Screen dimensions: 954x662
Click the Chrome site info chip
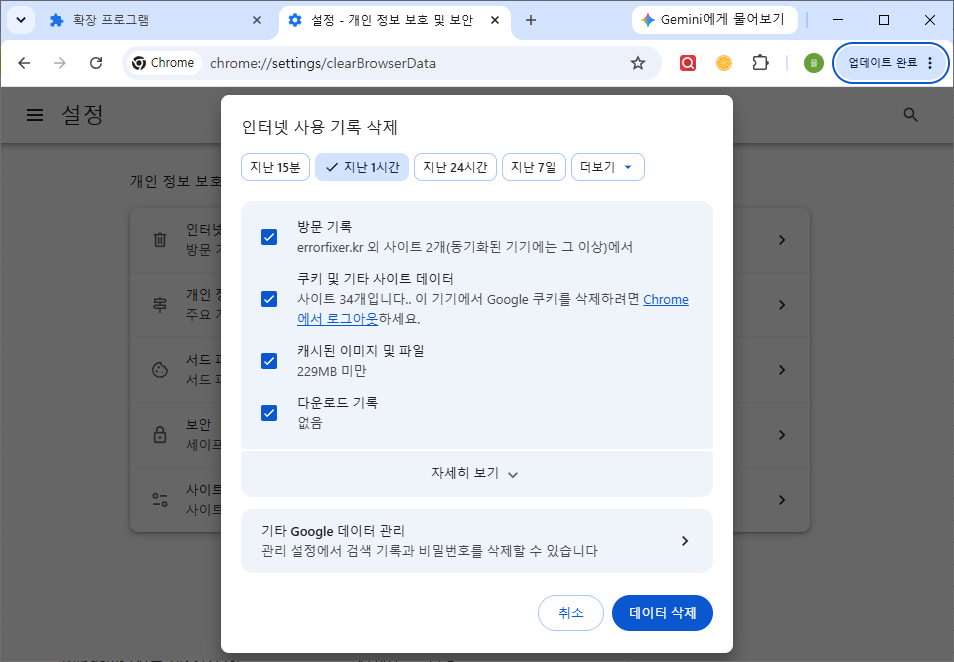(163, 63)
